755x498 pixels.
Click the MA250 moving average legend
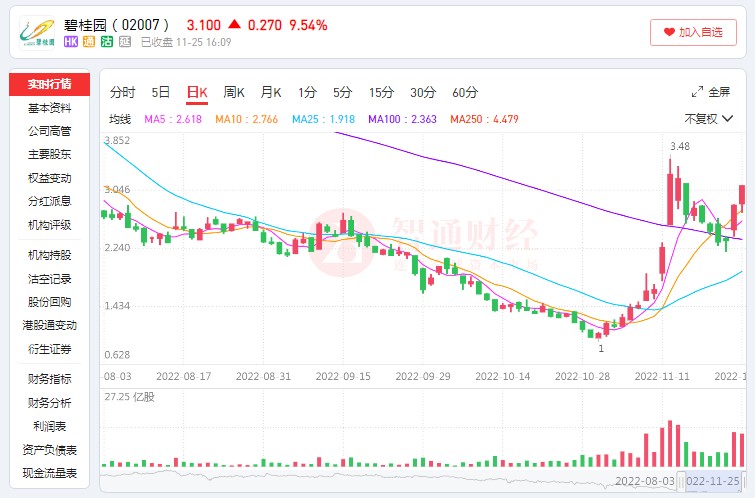pyautogui.click(x=483, y=119)
